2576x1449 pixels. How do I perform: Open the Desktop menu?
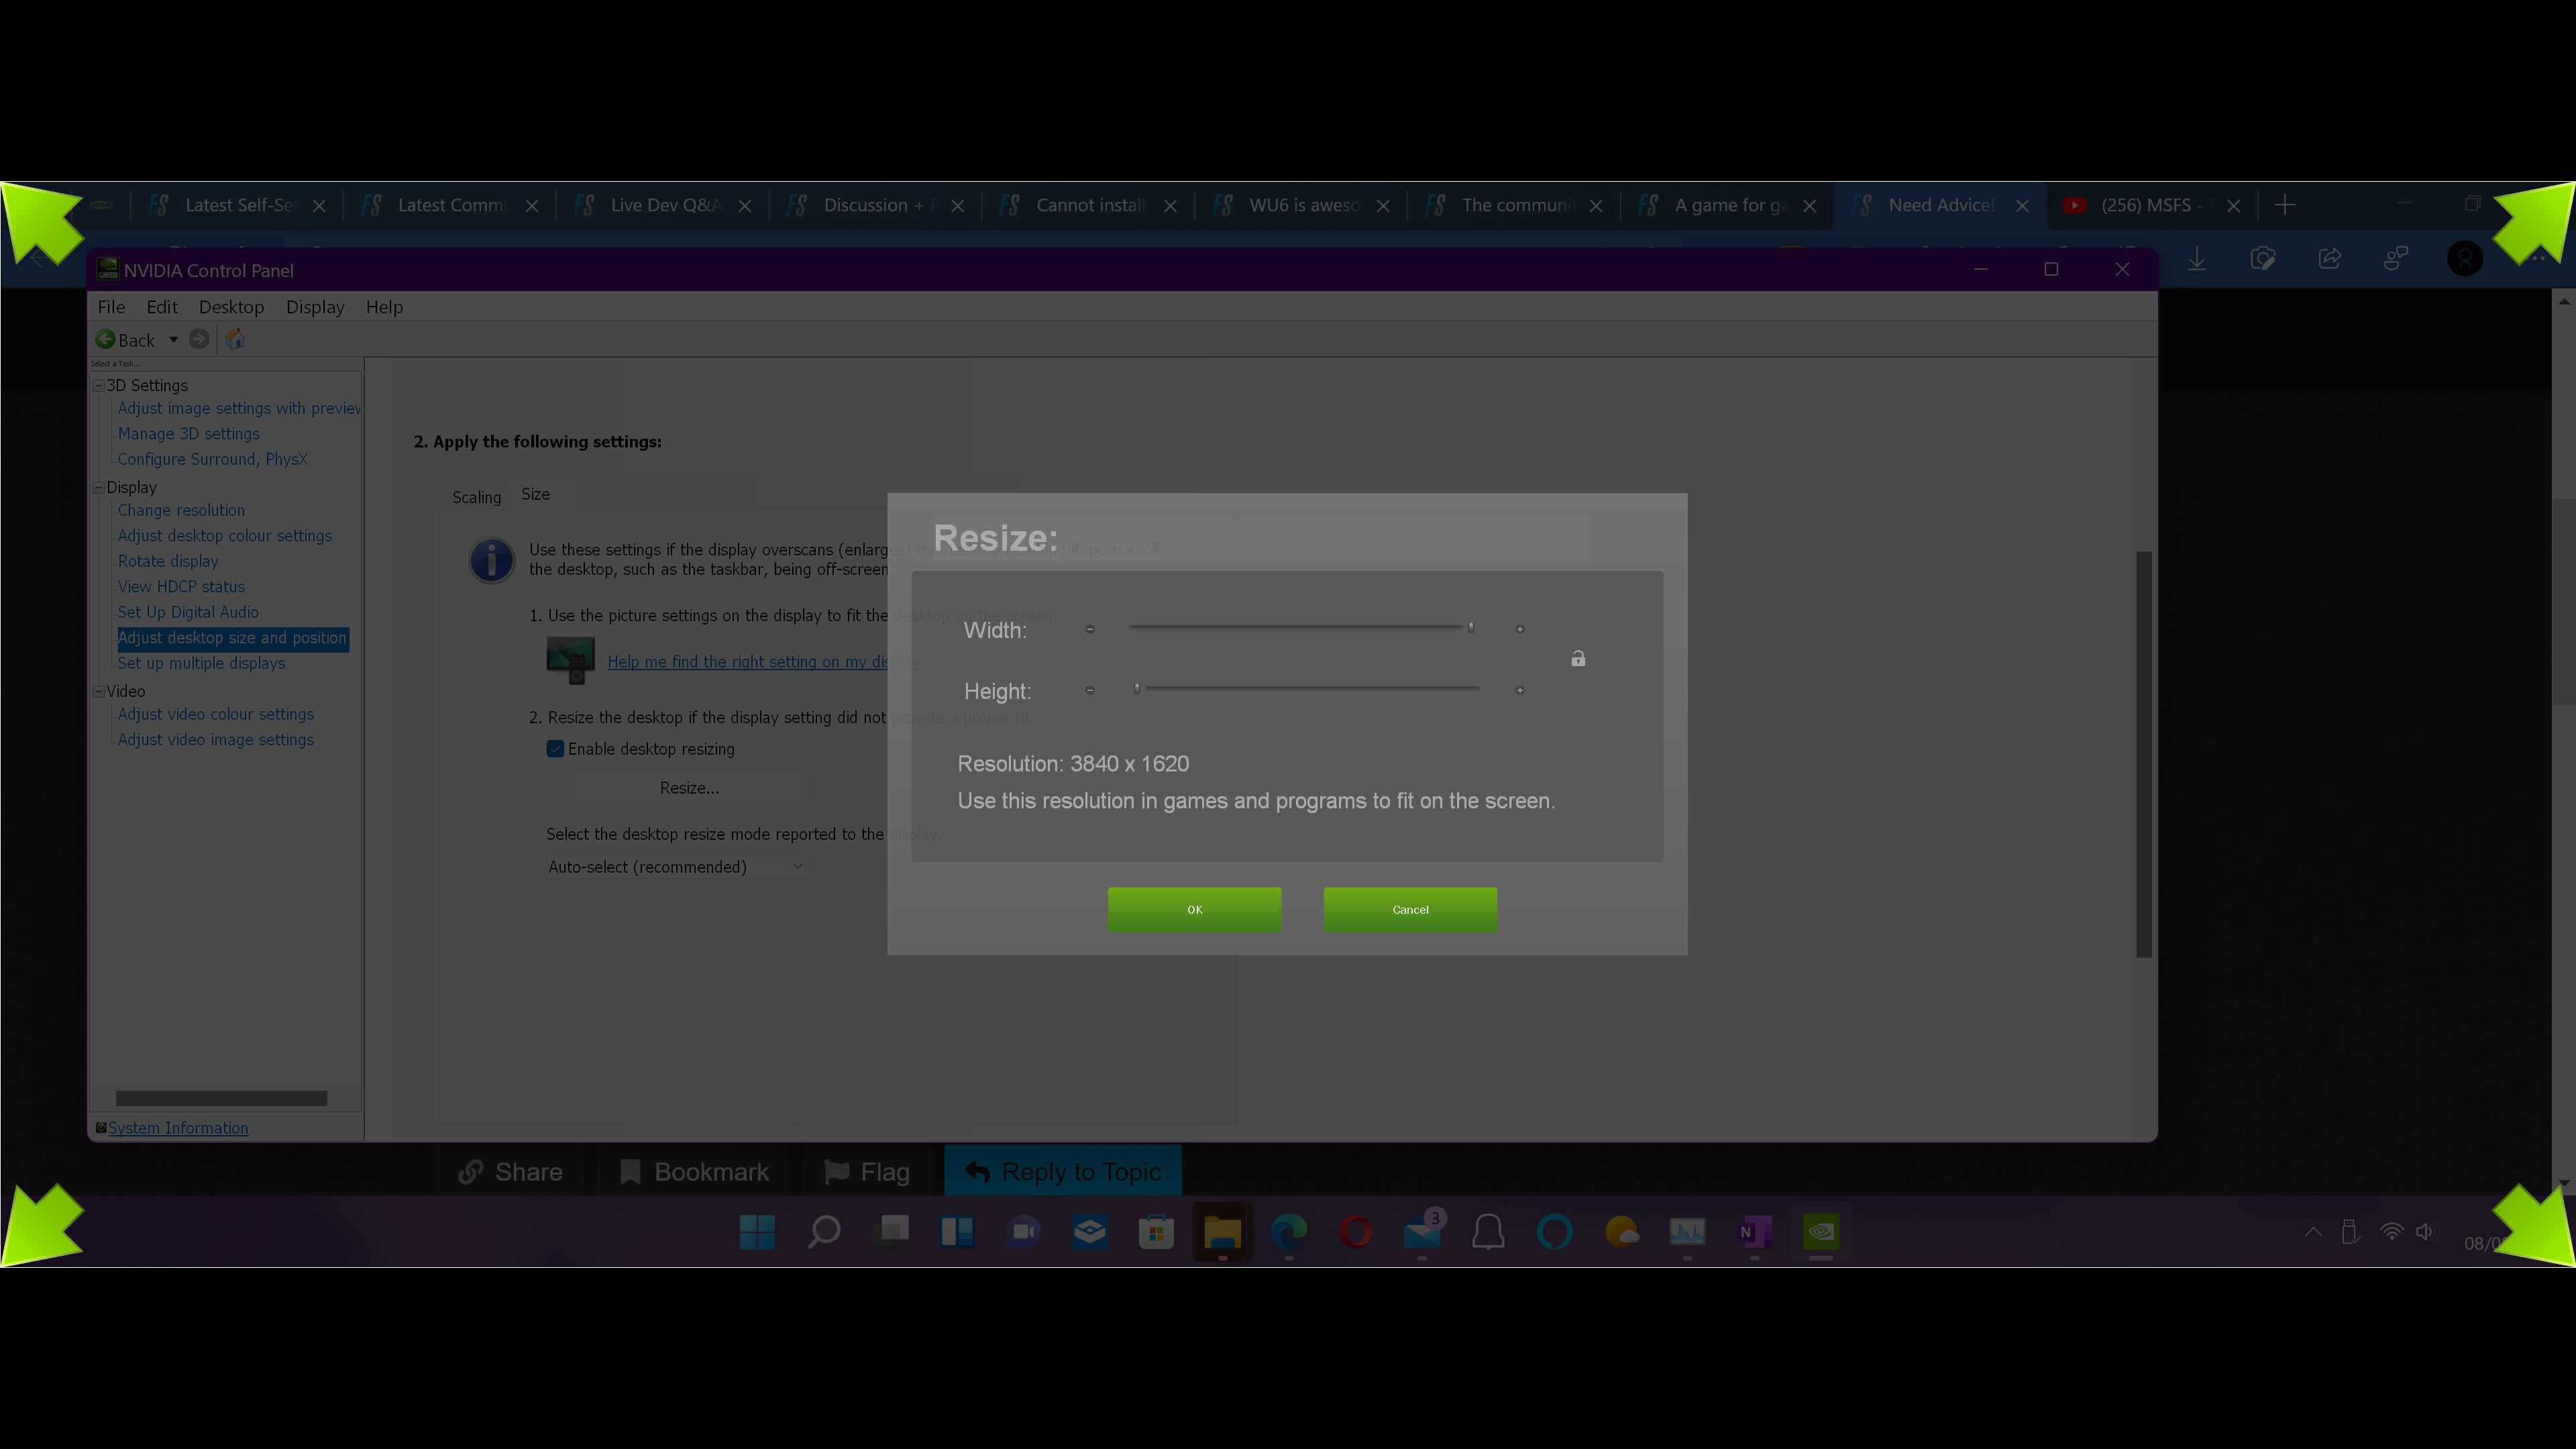pyautogui.click(x=231, y=307)
